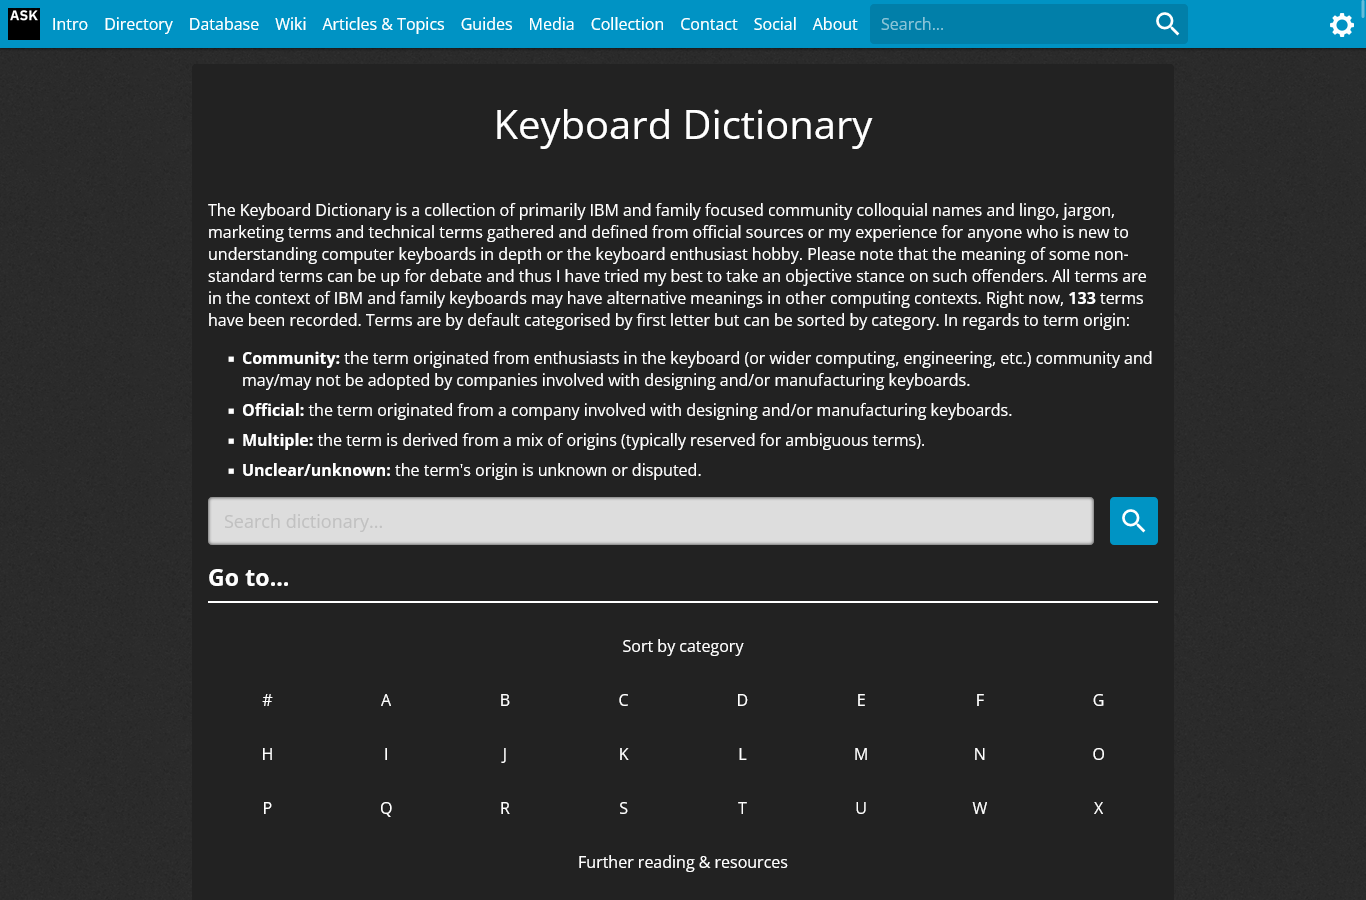The width and height of the screenshot is (1366, 900).
Task: Jump to letter E terms
Action: [x=861, y=700]
